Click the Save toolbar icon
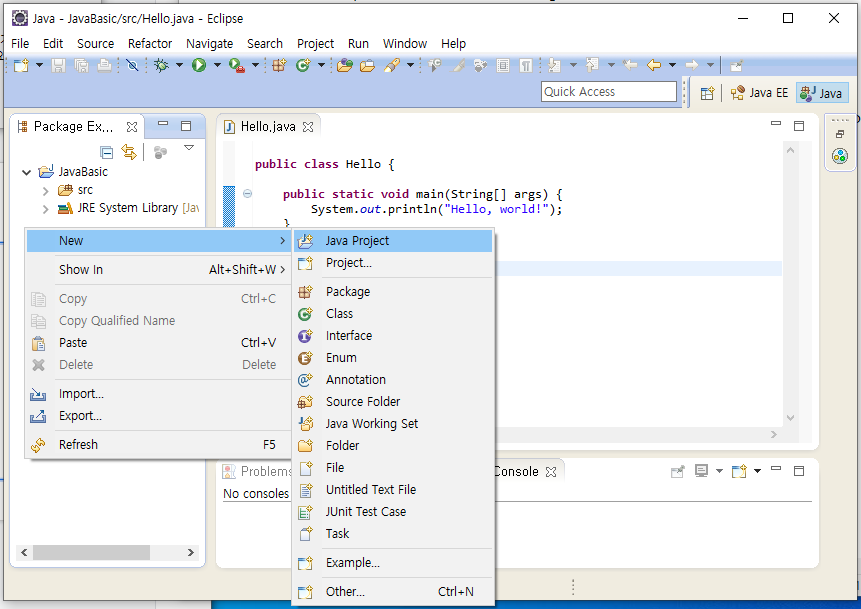This screenshot has width=861, height=609. [58, 65]
